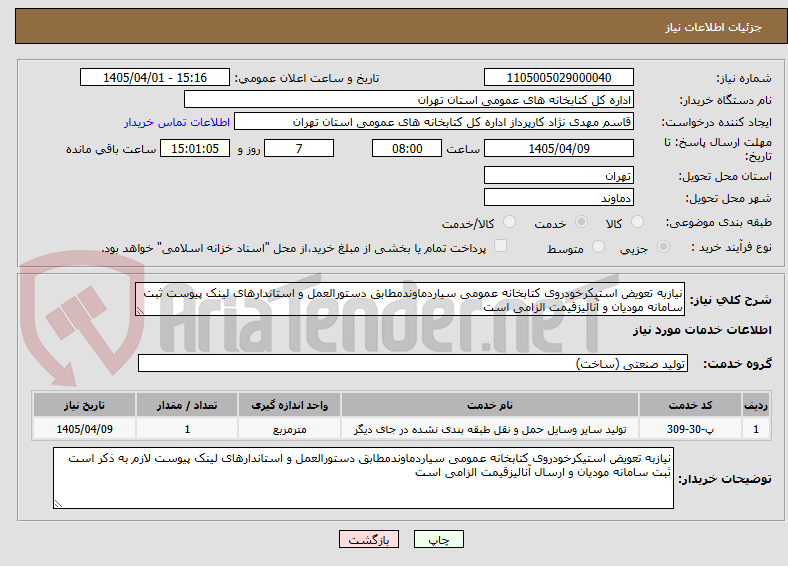This screenshot has width=788, height=566.
Task: Click the buyer organization name field
Action: coord(409,100)
